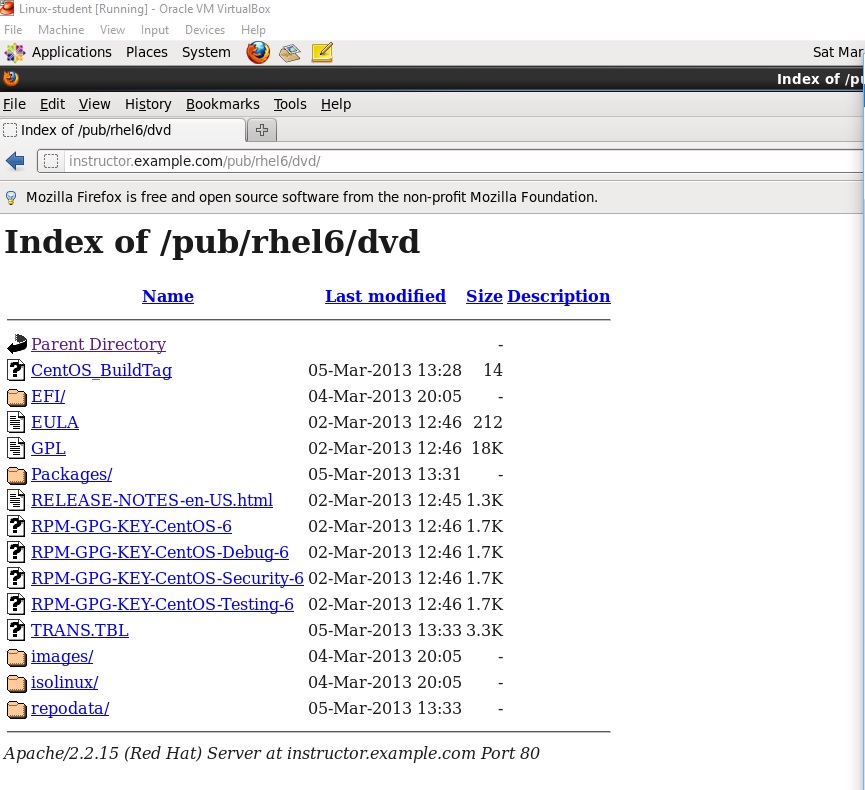
Task: Open the images/ directory link
Action: pos(62,656)
